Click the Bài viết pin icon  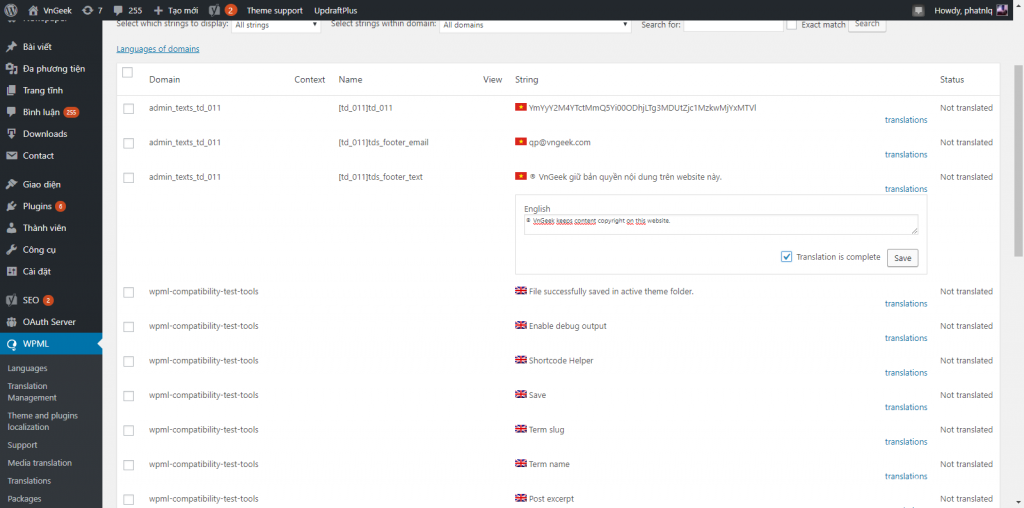click(11, 47)
